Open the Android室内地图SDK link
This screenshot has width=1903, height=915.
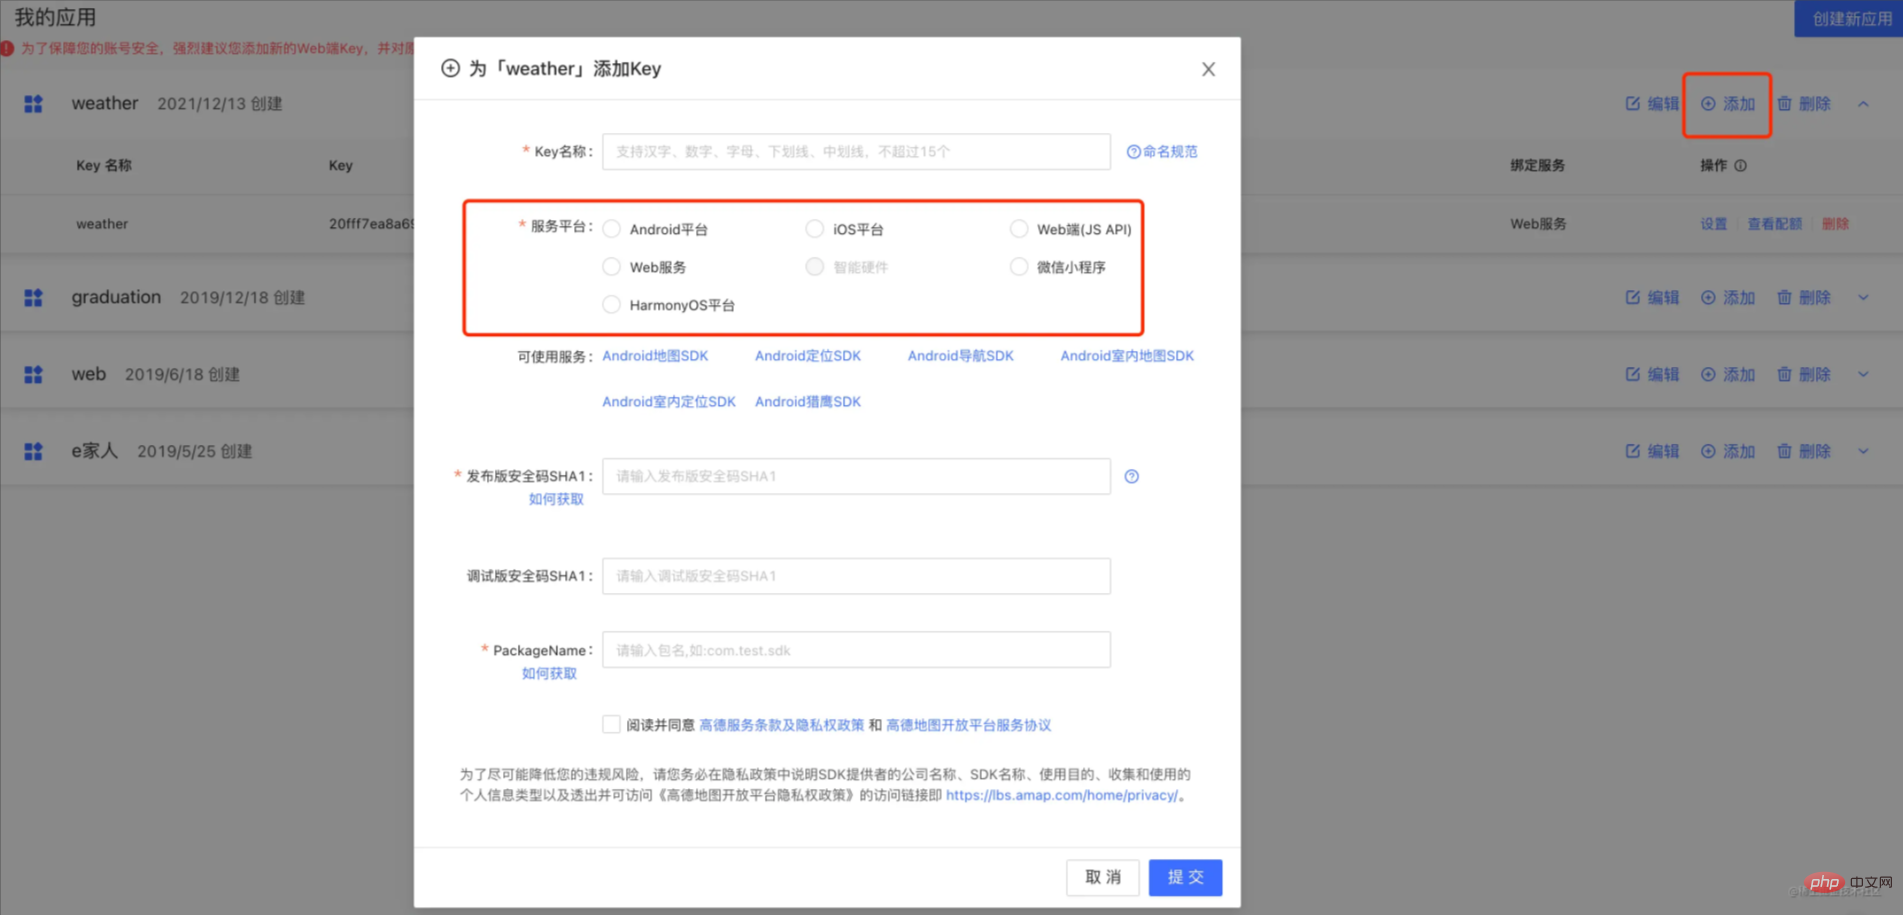(x=1127, y=356)
